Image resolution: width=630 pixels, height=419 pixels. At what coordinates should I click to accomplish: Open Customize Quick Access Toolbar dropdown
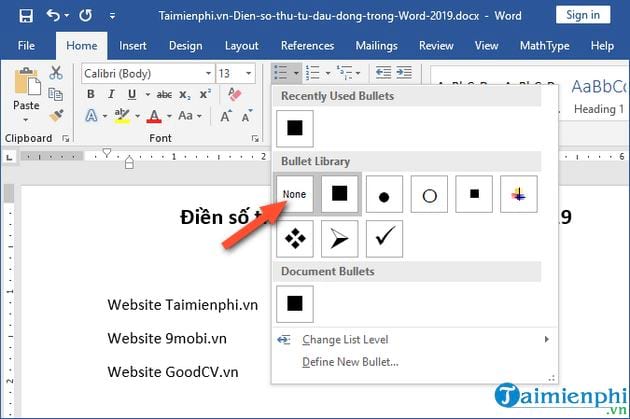point(112,16)
